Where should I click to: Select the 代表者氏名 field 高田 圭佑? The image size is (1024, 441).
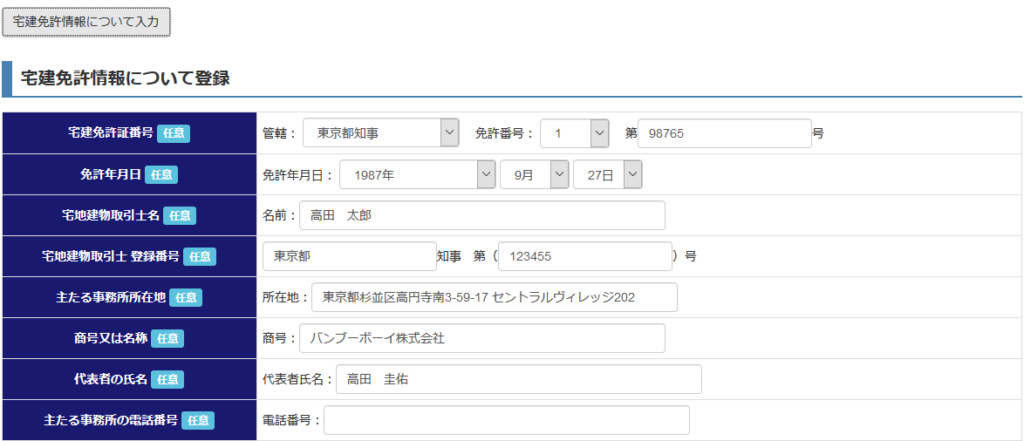[x=519, y=379]
